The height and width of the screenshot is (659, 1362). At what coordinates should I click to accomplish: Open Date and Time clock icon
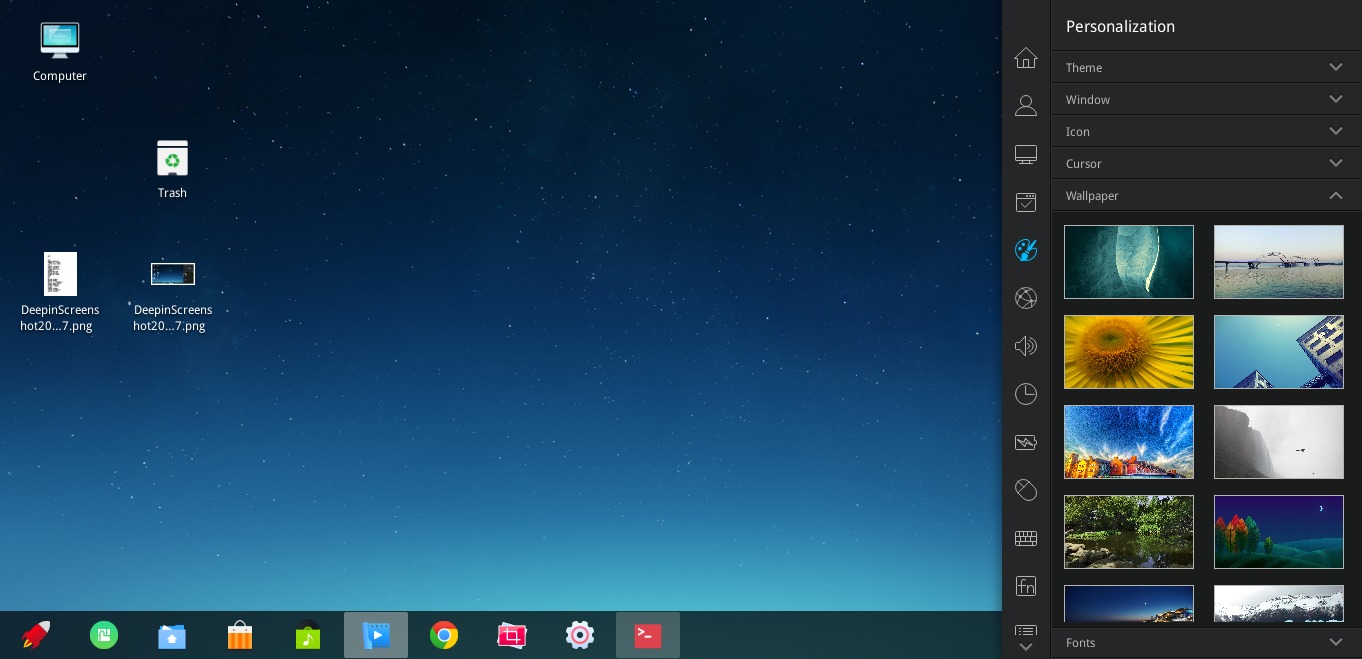(1025, 394)
